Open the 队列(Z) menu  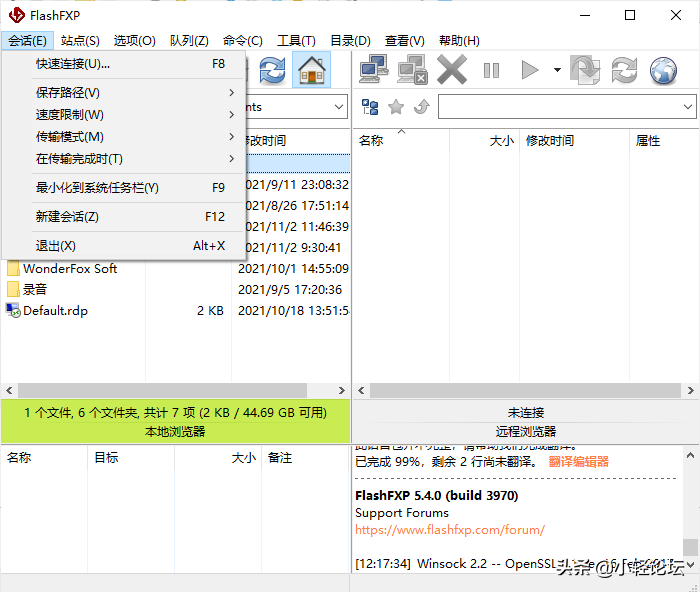click(189, 41)
